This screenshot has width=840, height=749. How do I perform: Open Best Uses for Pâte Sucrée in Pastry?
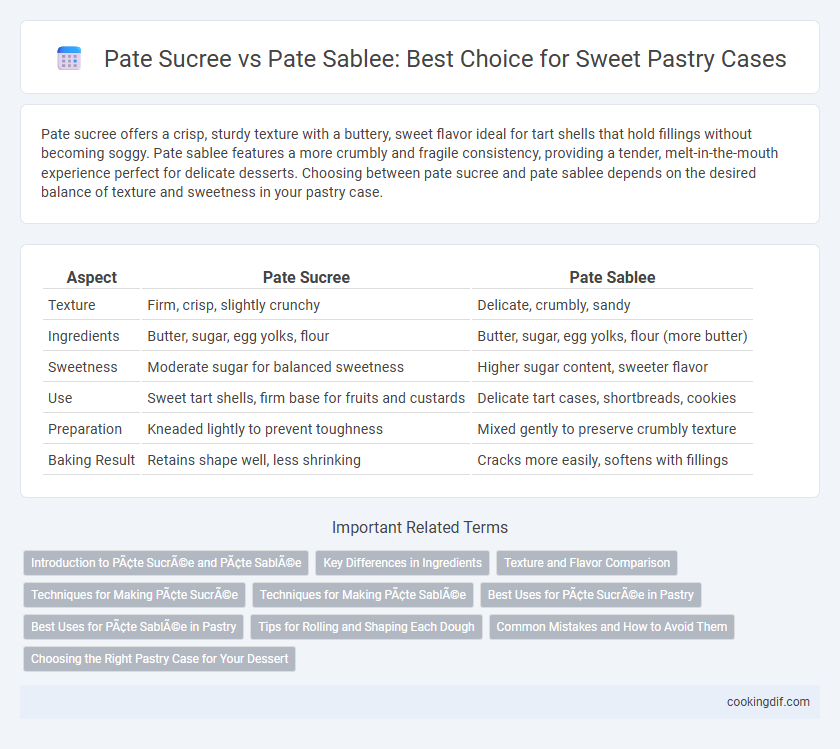pos(590,595)
